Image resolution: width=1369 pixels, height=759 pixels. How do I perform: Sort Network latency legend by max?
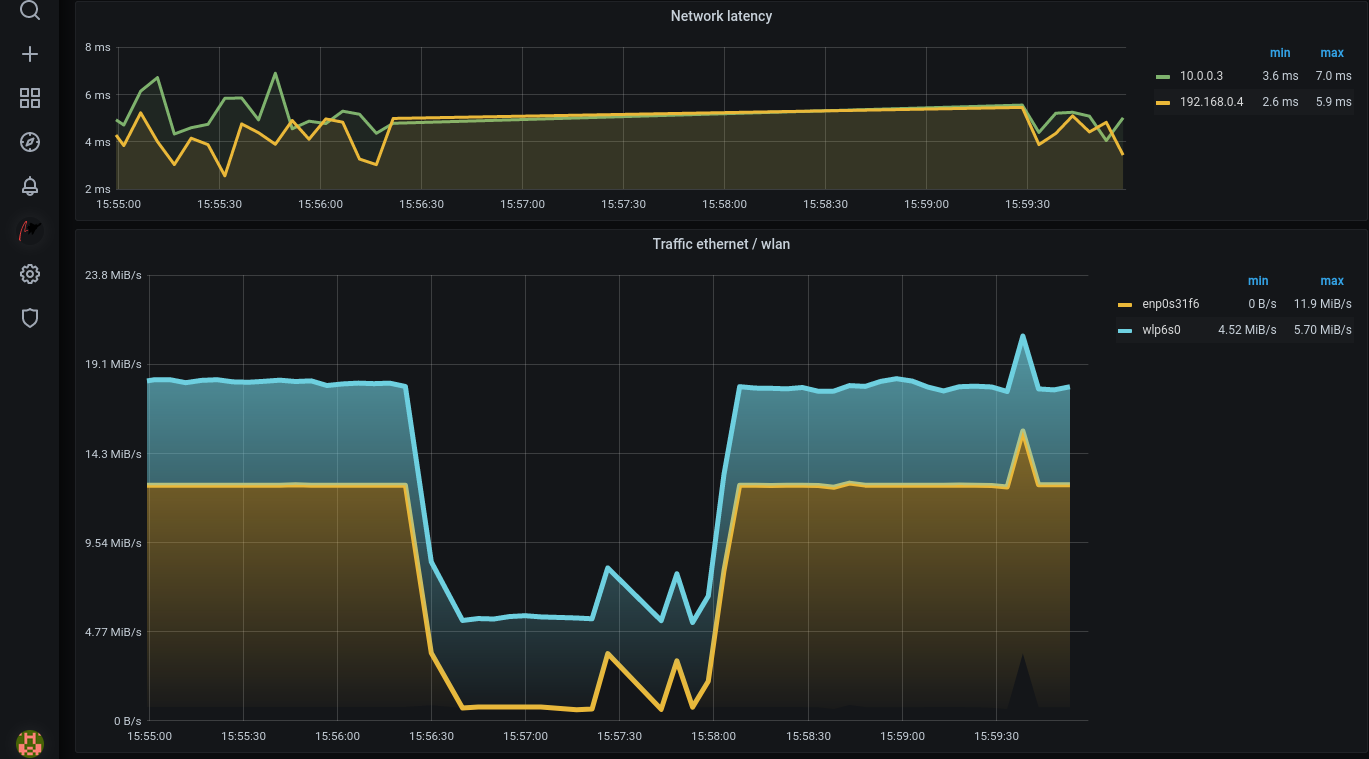(x=1331, y=53)
